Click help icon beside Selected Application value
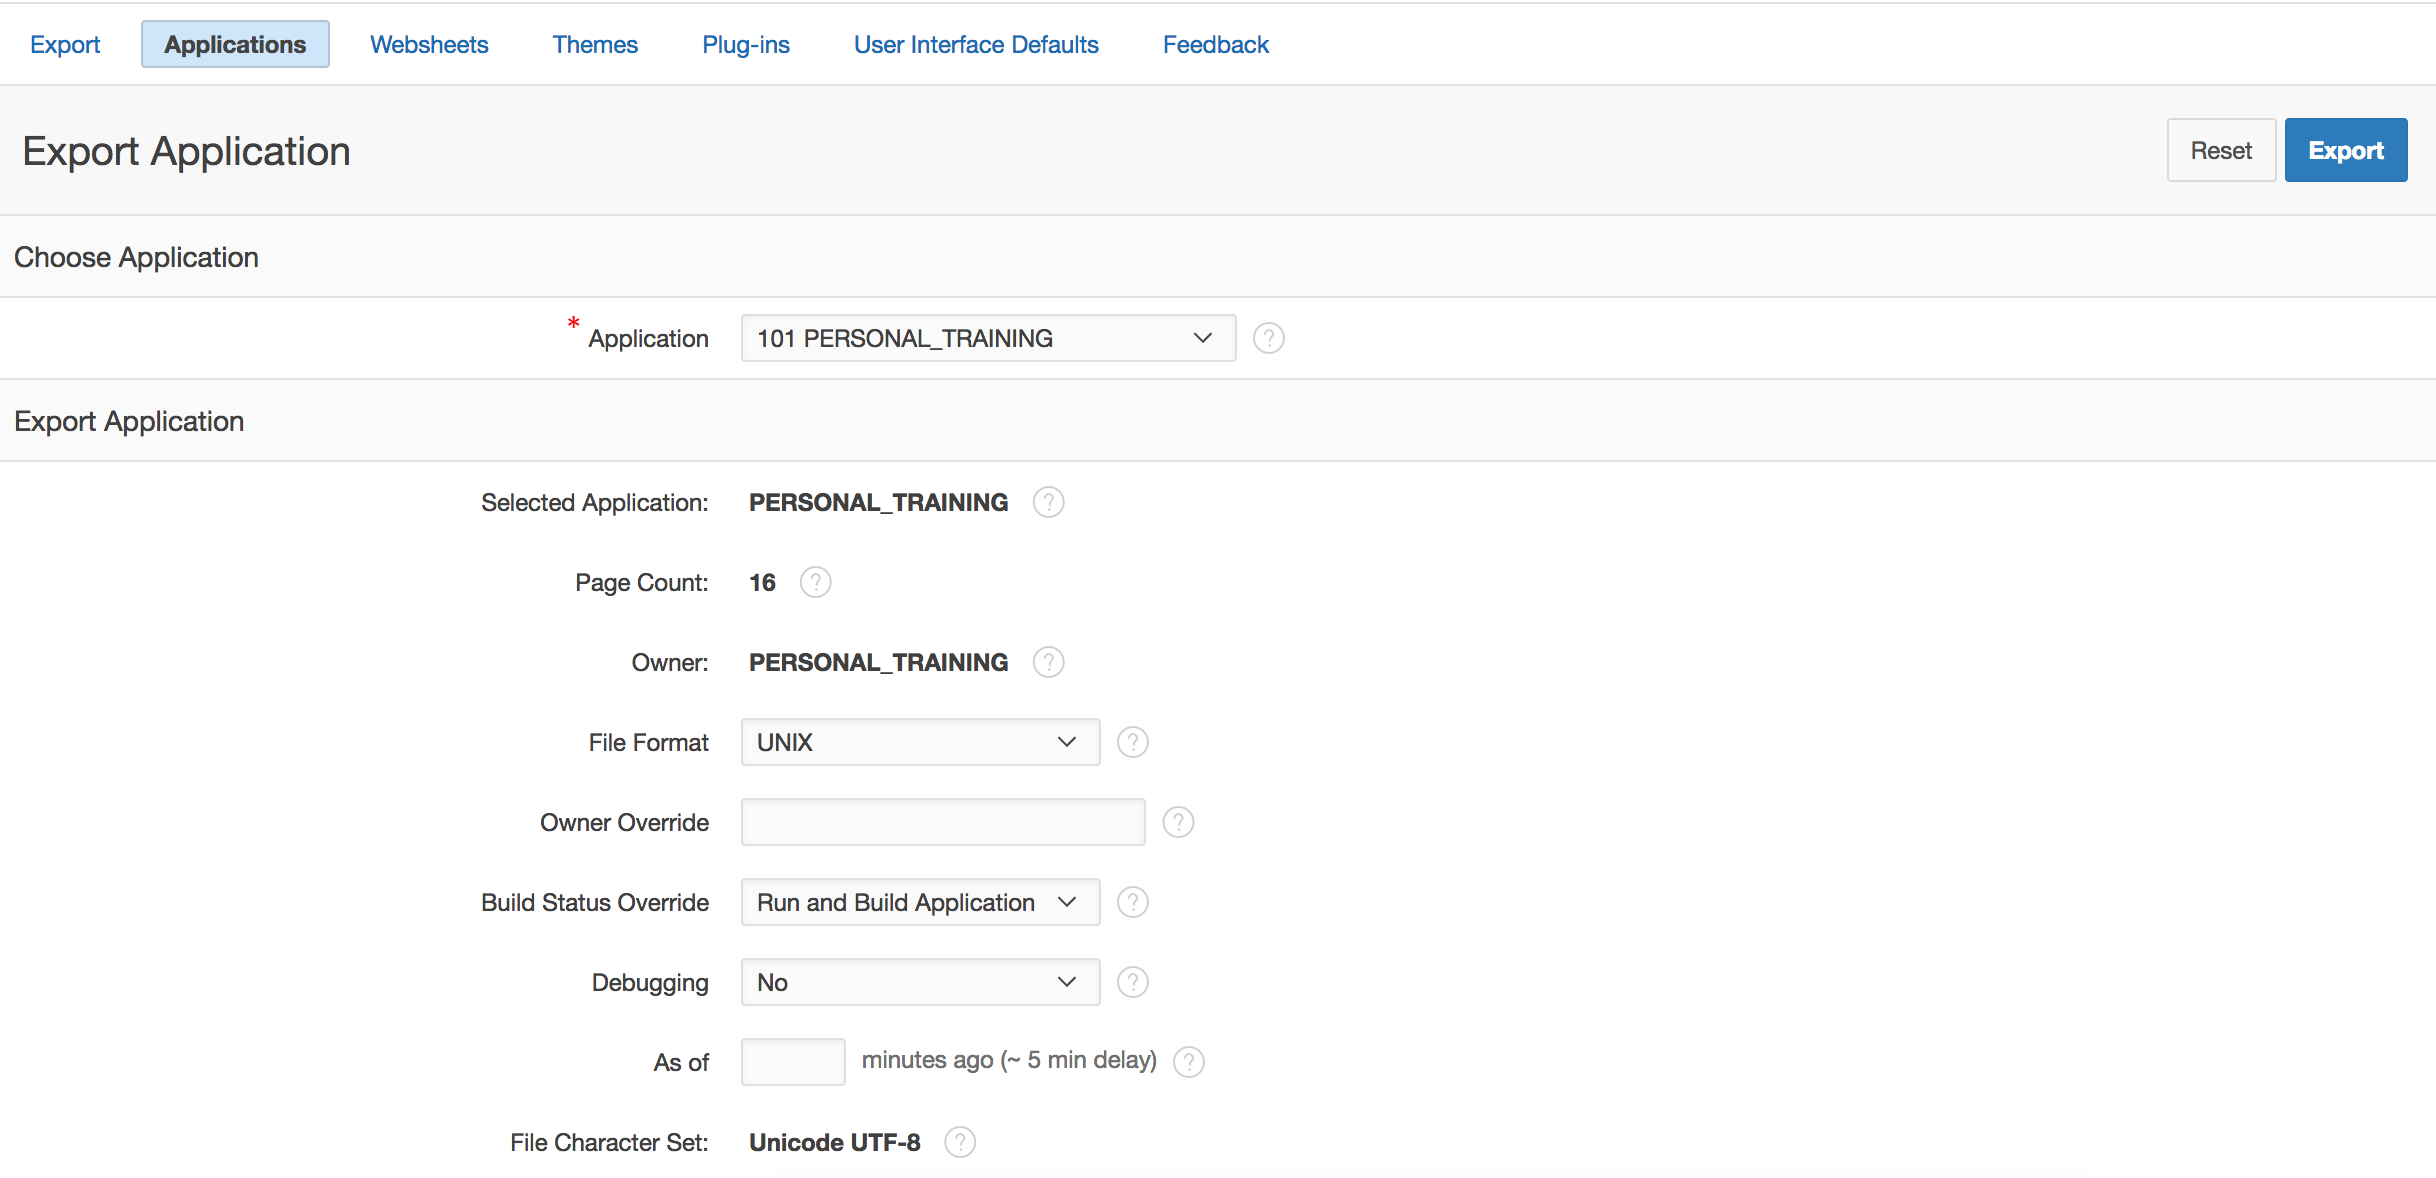The height and width of the screenshot is (1178, 2436). 1048,502
